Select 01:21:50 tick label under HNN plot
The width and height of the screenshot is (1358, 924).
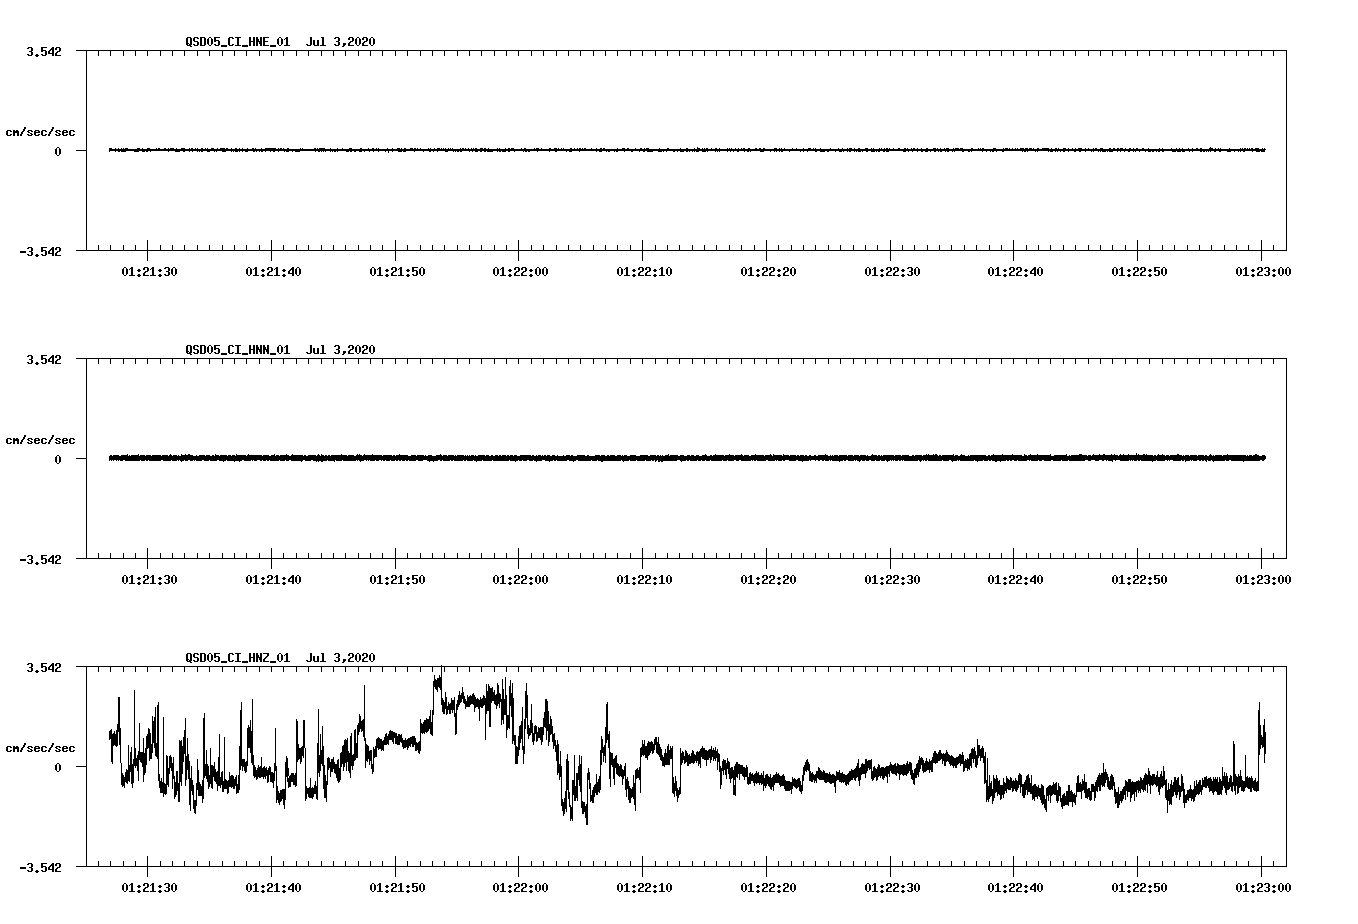397,579
